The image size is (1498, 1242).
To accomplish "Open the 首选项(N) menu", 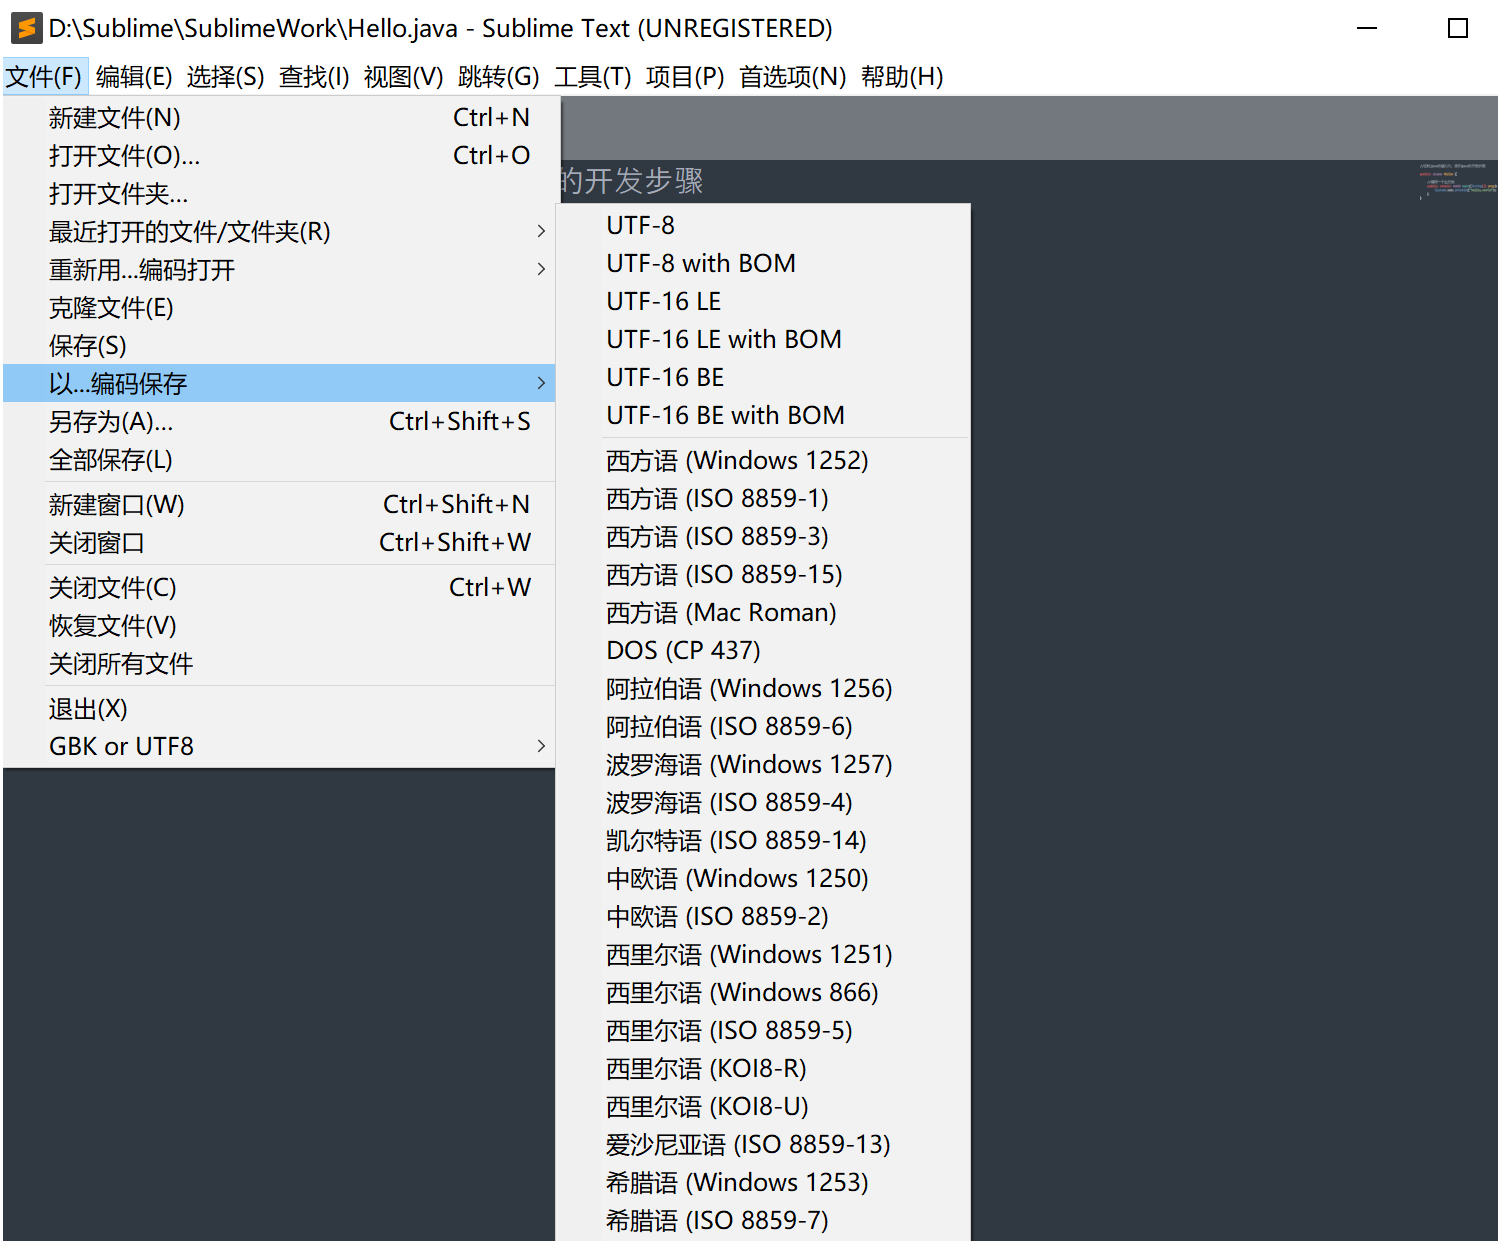I will coord(792,76).
